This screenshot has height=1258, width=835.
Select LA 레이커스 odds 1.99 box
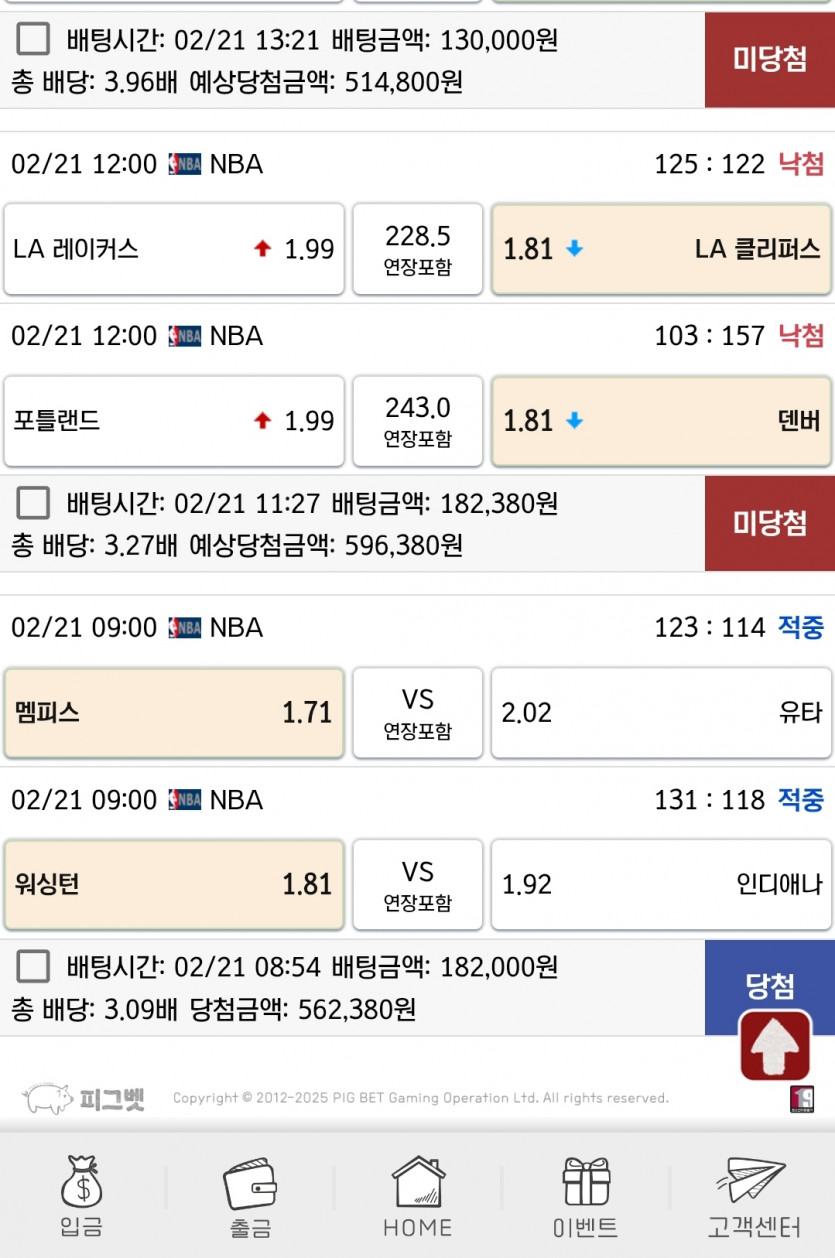[174, 249]
